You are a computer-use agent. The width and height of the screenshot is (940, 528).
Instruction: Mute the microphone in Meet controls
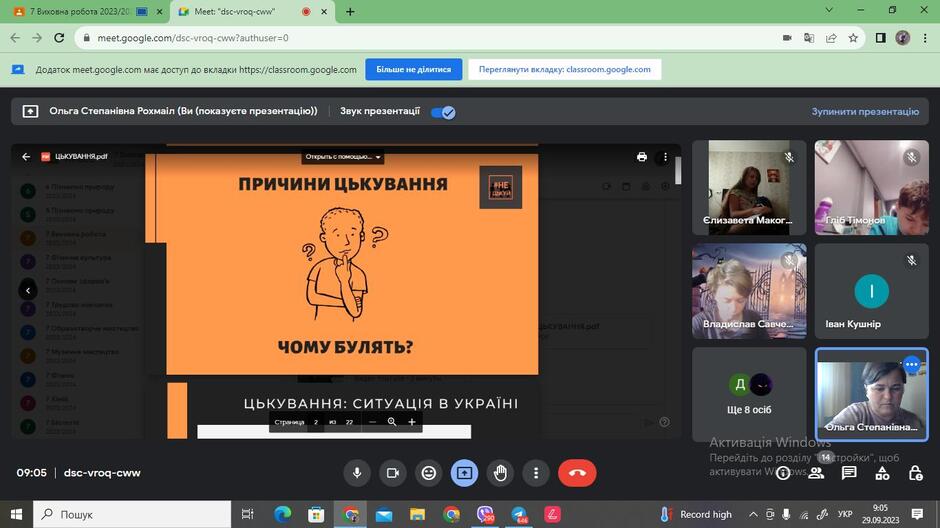point(357,473)
